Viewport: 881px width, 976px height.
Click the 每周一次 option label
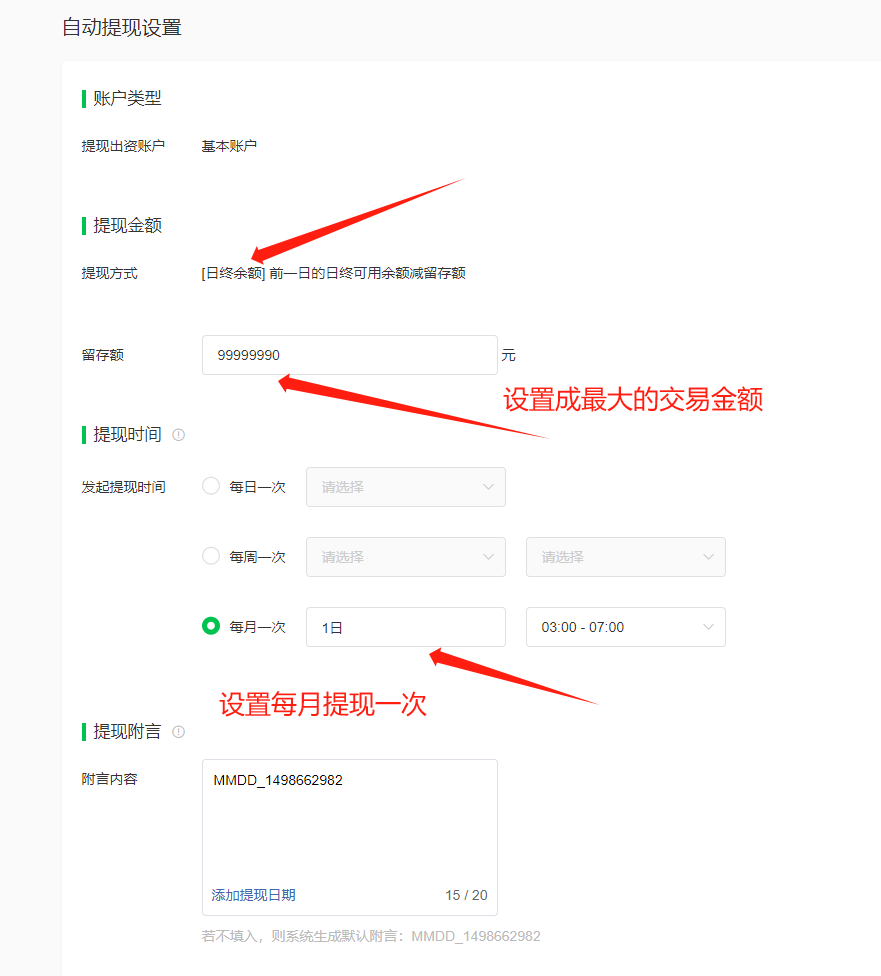tap(257, 557)
